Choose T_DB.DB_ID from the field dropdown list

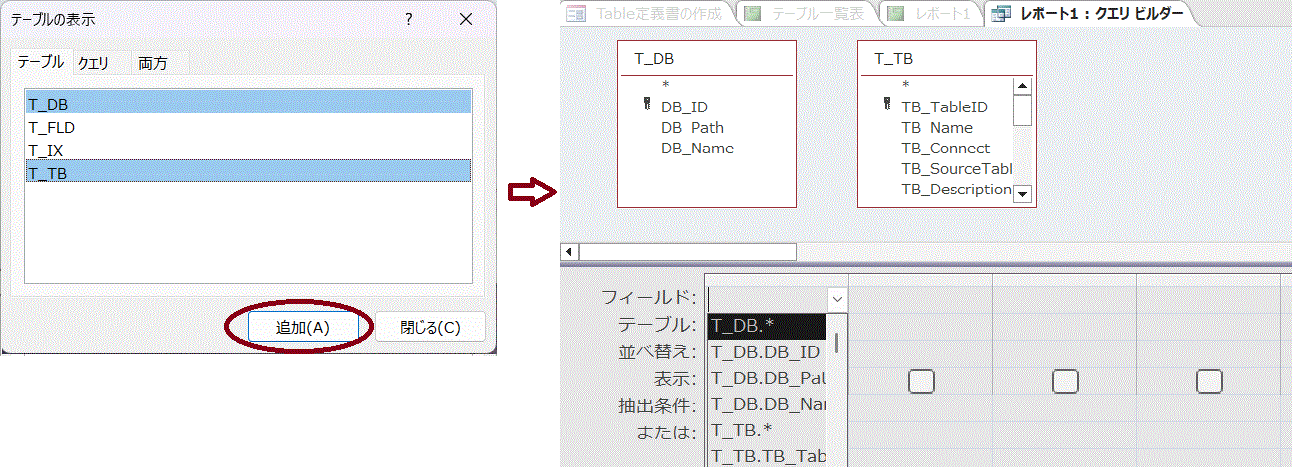(766, 352)
